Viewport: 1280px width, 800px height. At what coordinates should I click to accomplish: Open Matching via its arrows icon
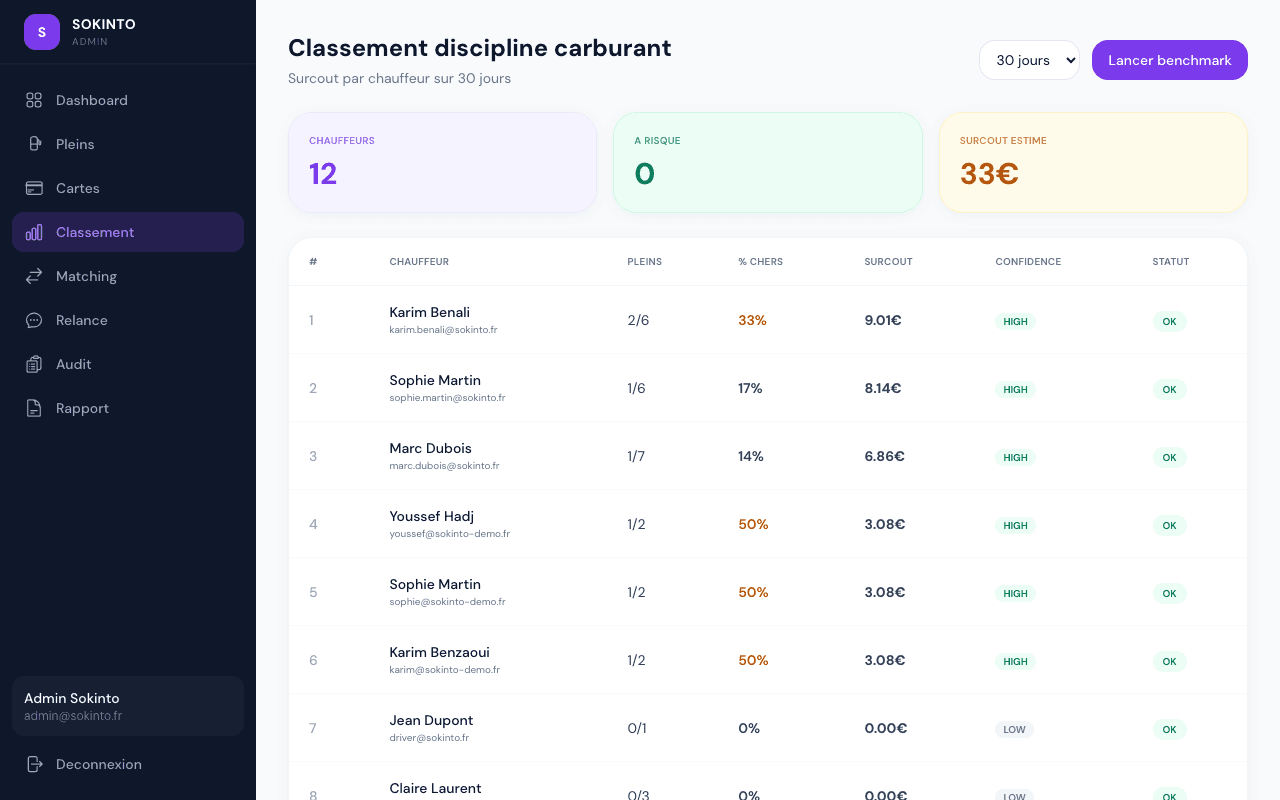coord(33,276)
